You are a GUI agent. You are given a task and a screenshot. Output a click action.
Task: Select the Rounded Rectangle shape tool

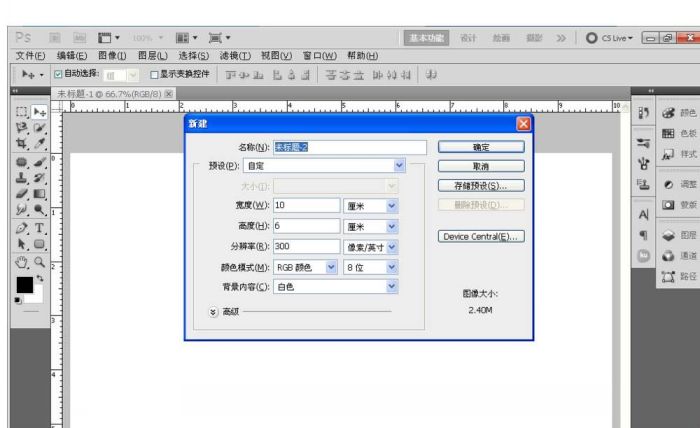pos(39,244)
